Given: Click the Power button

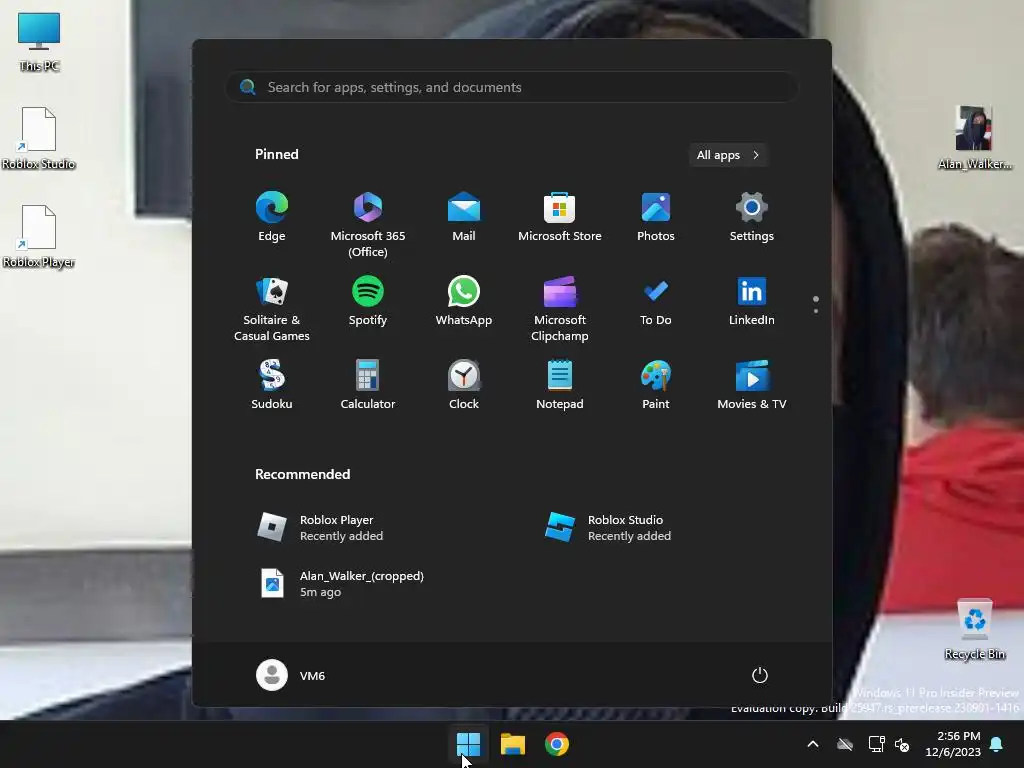Looking at the screenshot, I should 760,675.
